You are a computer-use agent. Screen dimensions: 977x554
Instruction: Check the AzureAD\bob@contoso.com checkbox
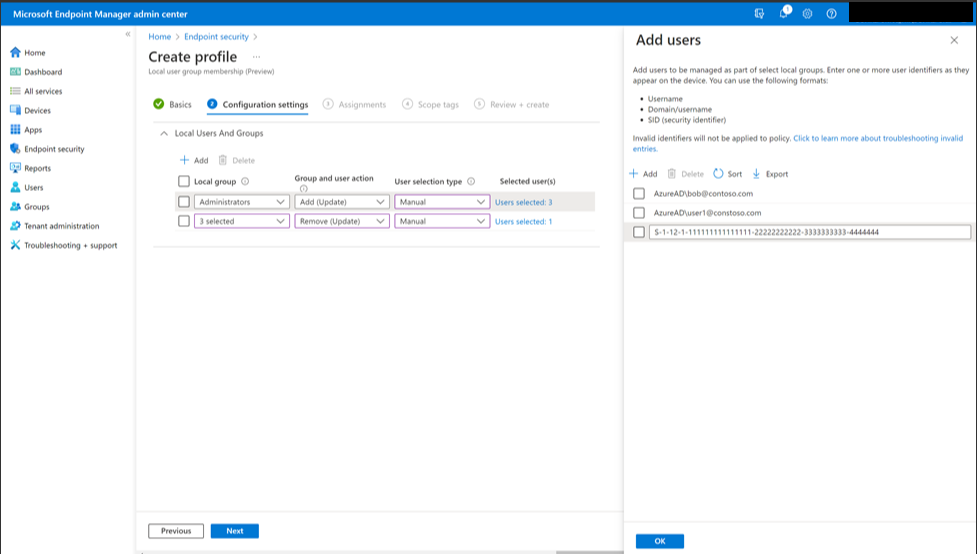639,194
